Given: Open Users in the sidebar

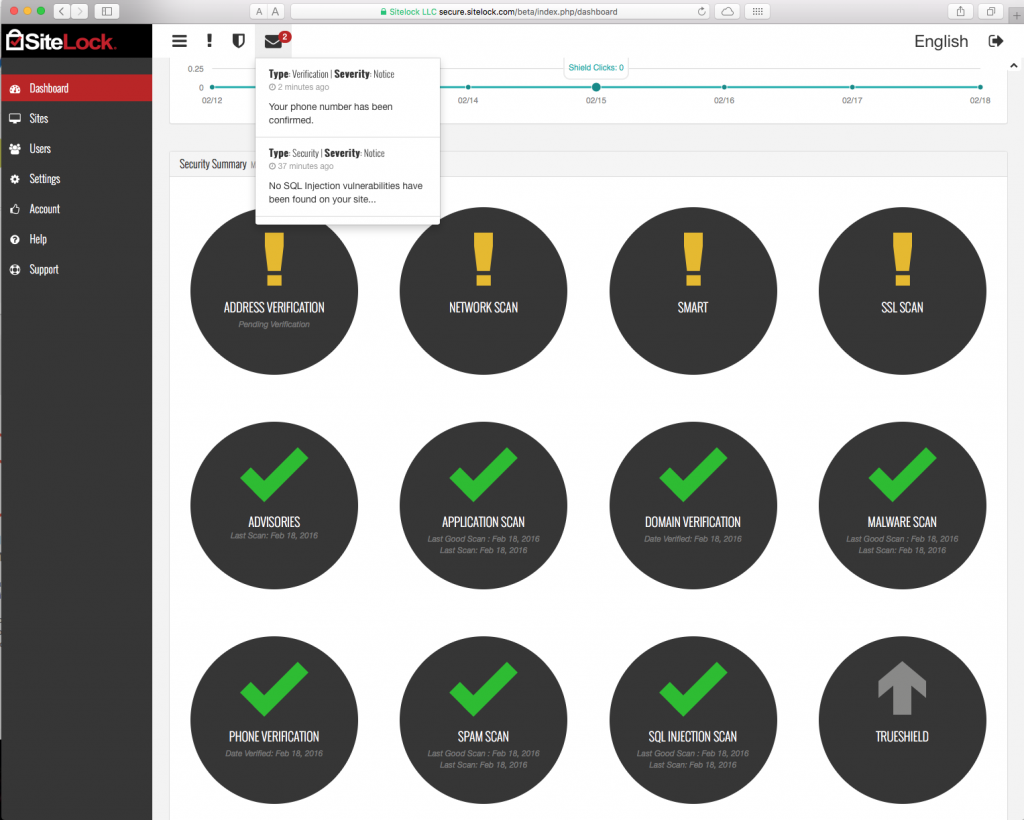Looking at the screenshot, I should (40, 149).
